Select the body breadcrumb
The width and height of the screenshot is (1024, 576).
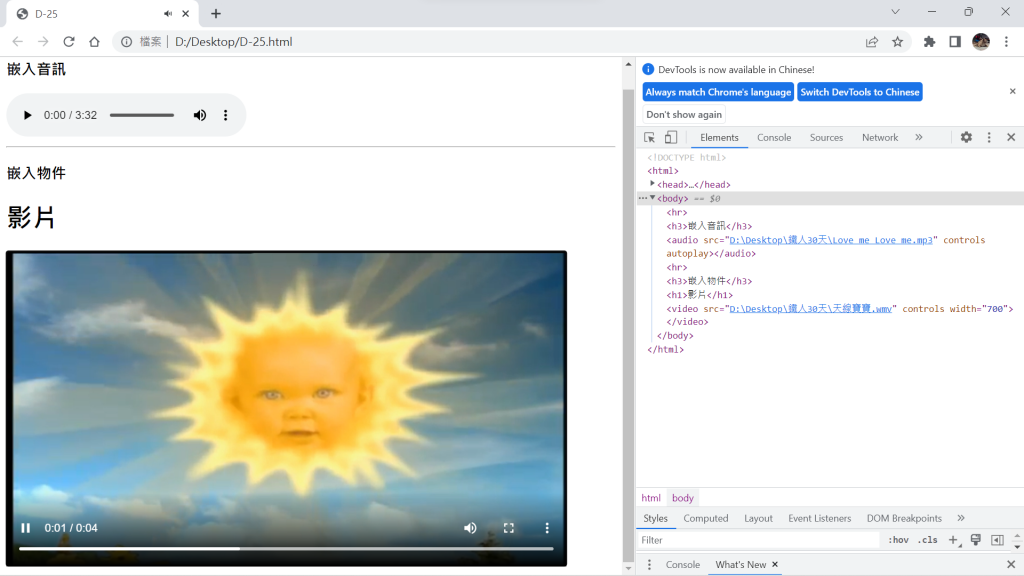click(682, 498)
